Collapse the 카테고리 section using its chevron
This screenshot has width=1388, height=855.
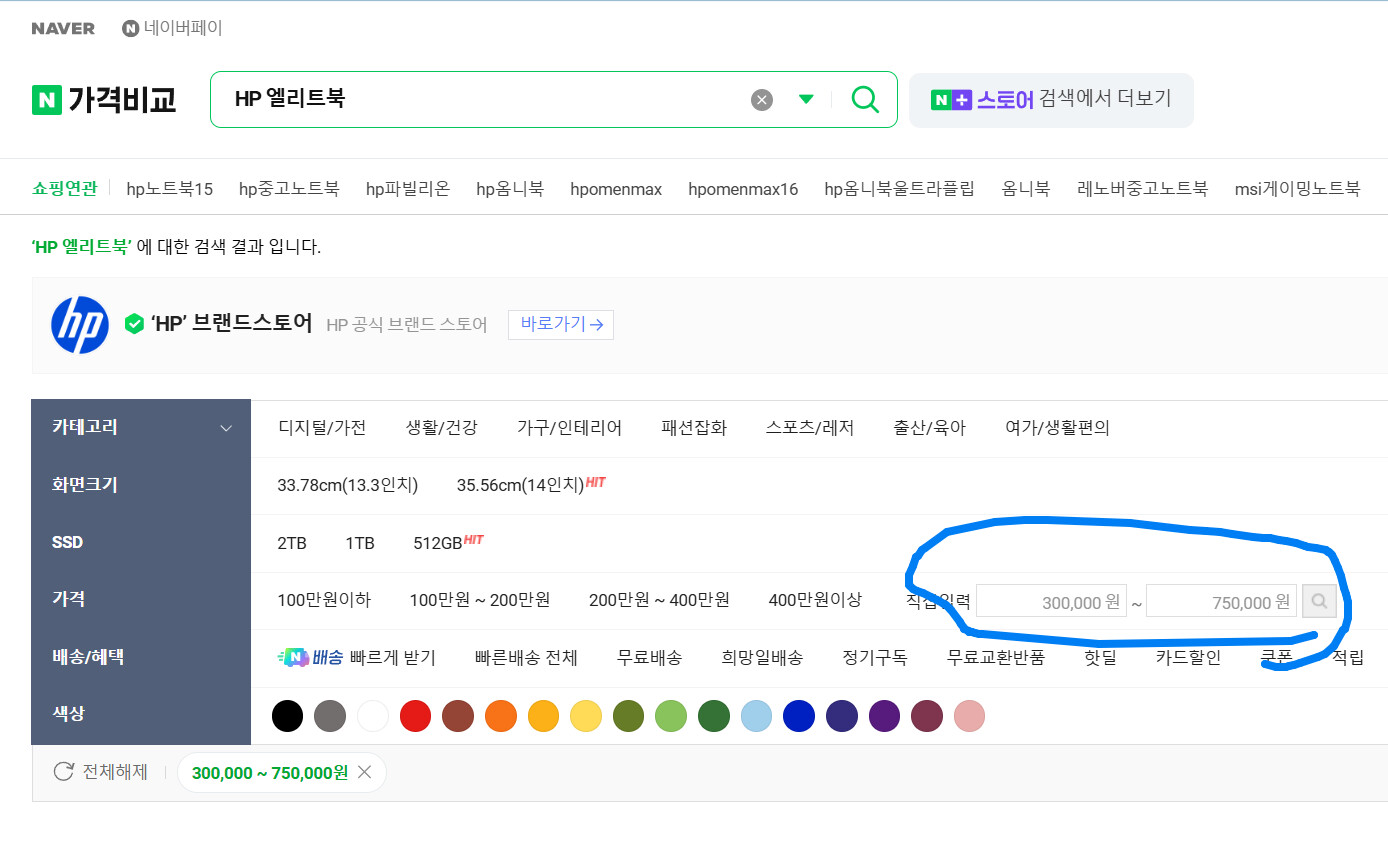pyautogui.click(x=227, y=427)
